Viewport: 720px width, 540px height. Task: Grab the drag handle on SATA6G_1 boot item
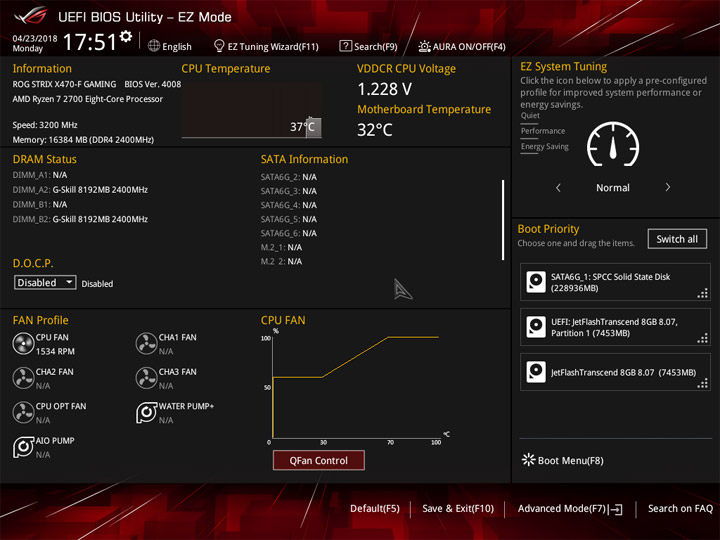pos(703,293)
